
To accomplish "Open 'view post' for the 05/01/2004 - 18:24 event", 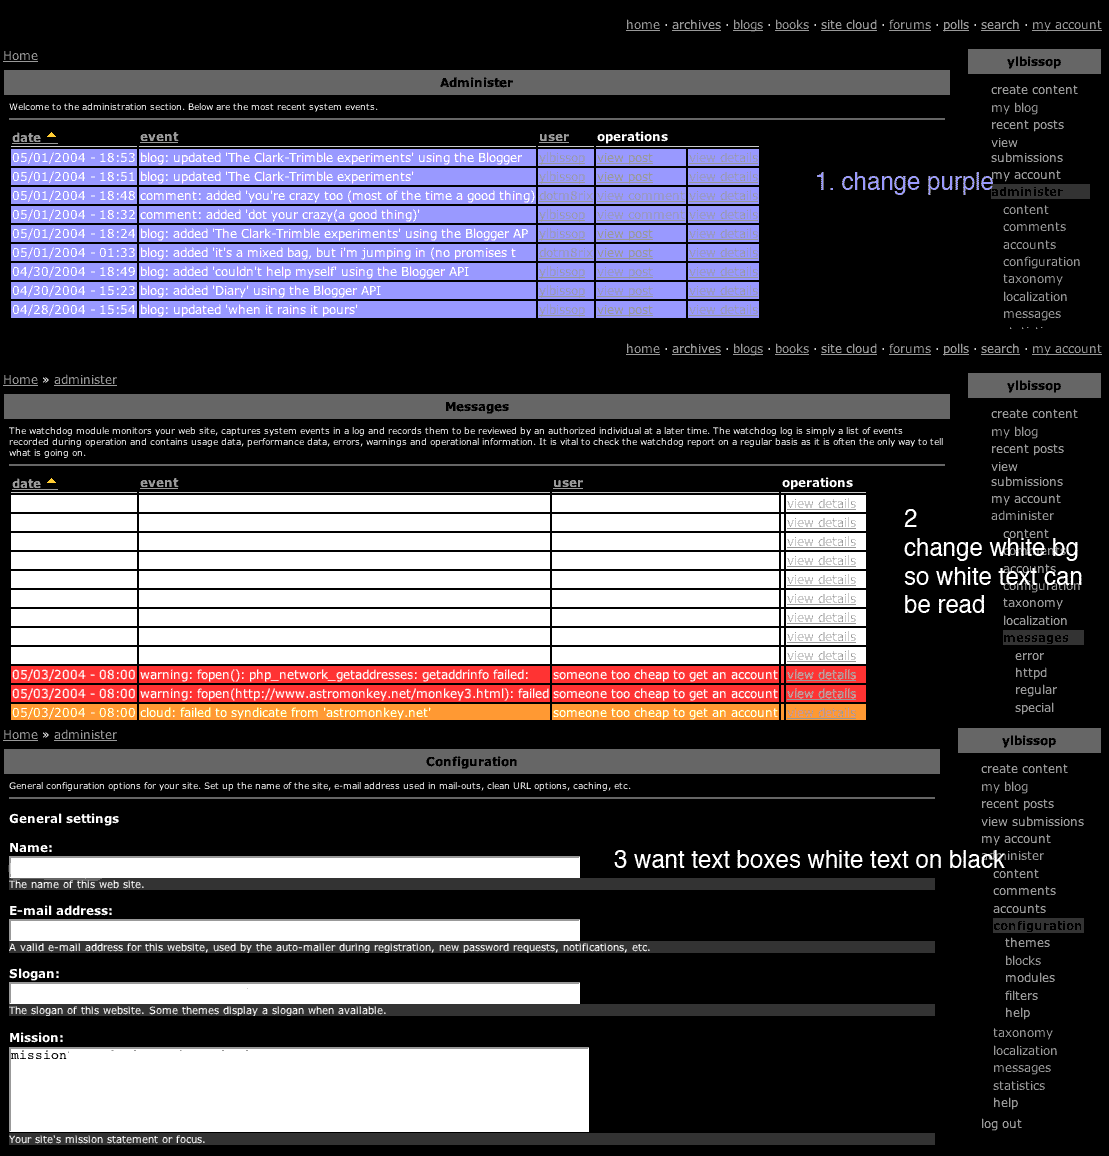I will coord(625,234).
